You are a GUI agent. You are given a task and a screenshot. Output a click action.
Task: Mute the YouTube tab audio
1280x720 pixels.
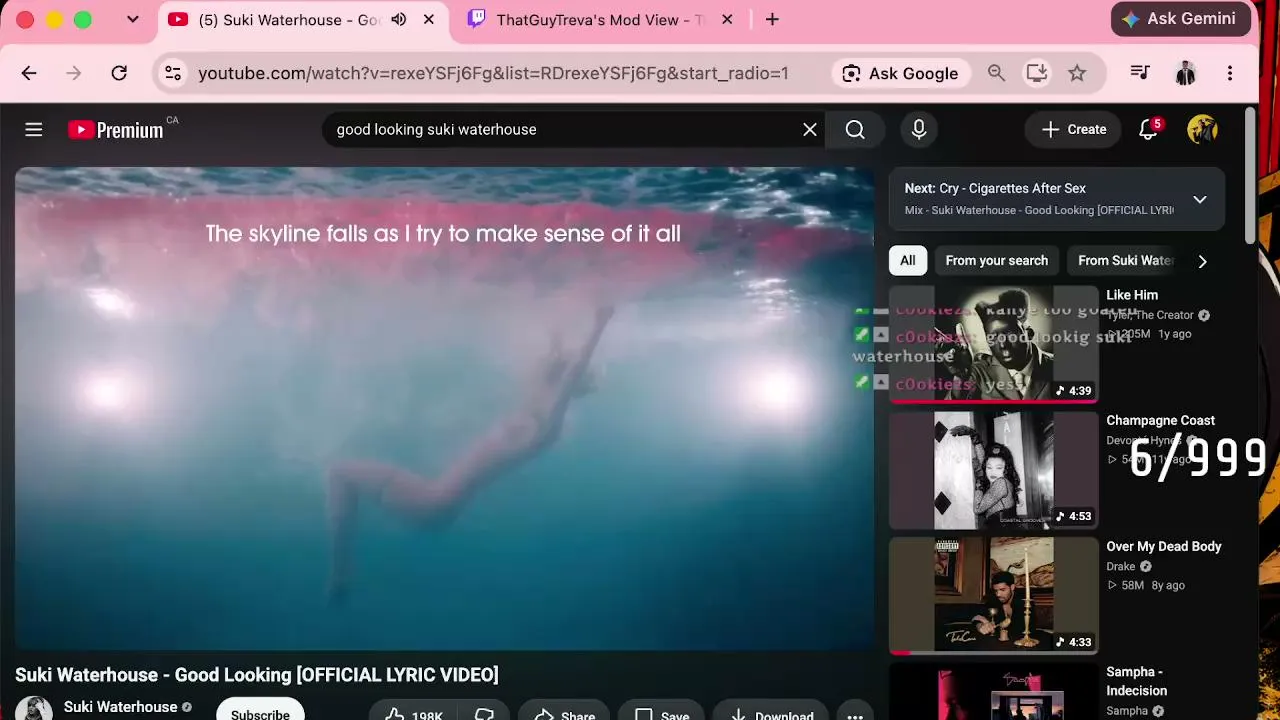(399, 19)
